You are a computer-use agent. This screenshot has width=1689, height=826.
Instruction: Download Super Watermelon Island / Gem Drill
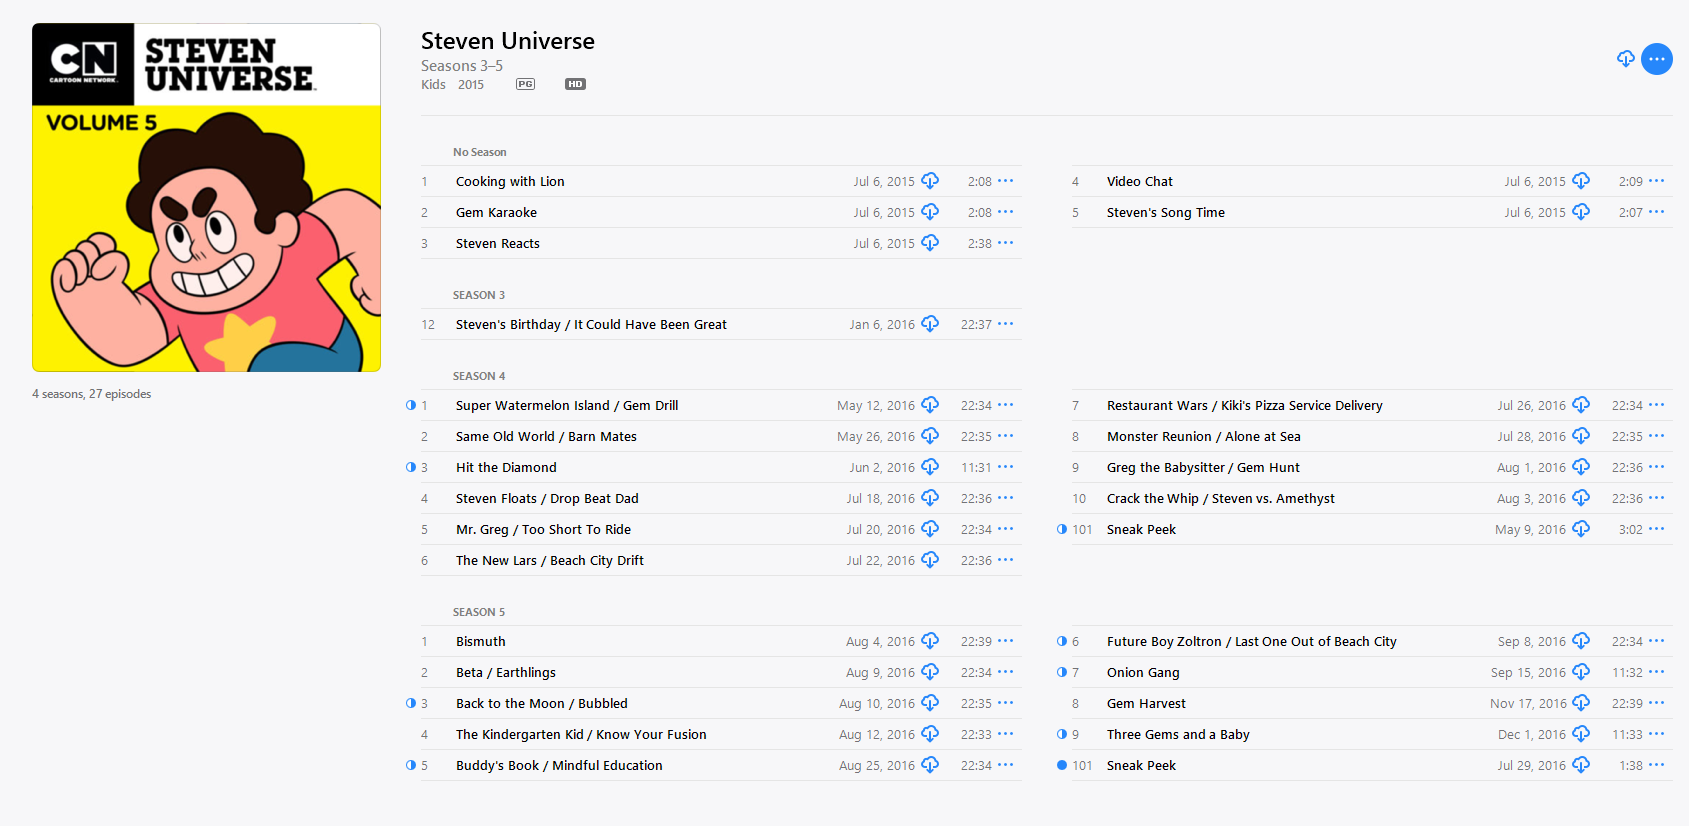[930, 405]
